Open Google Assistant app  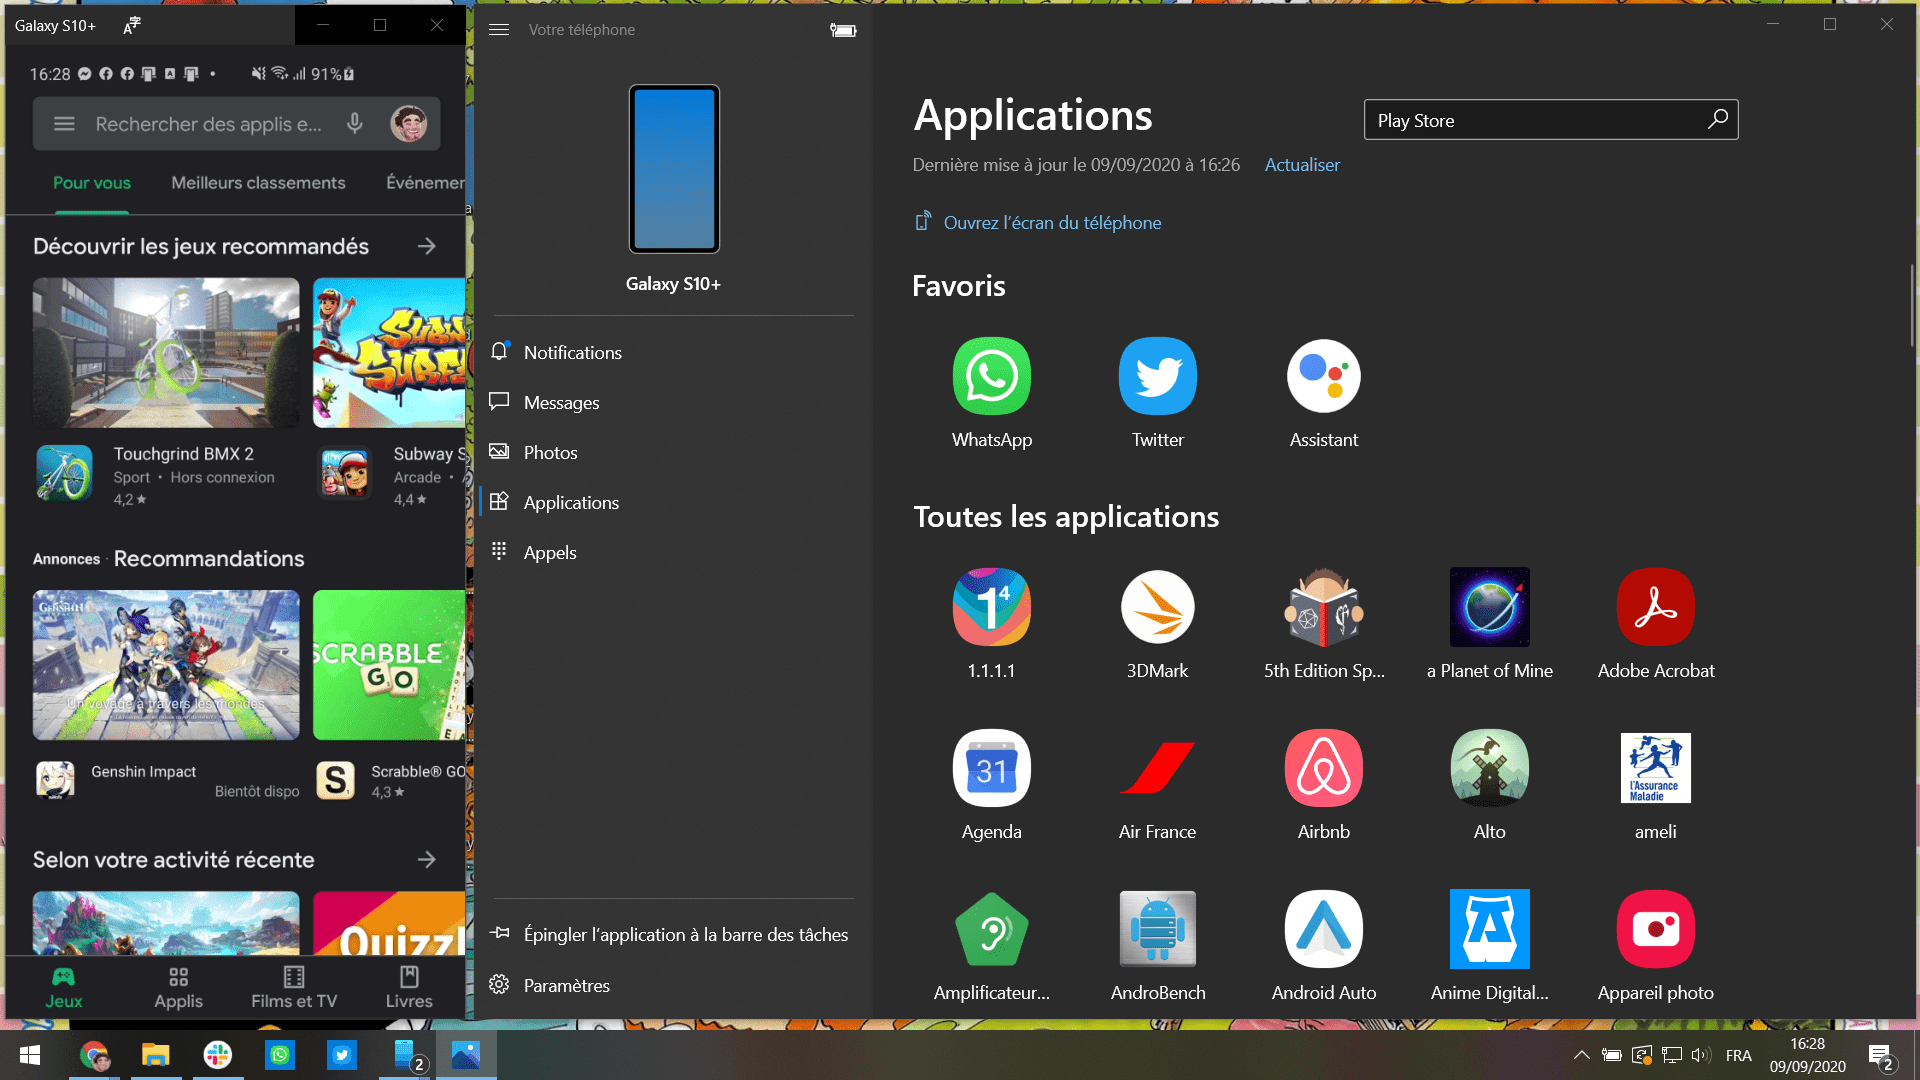(x=1324, y=376)
